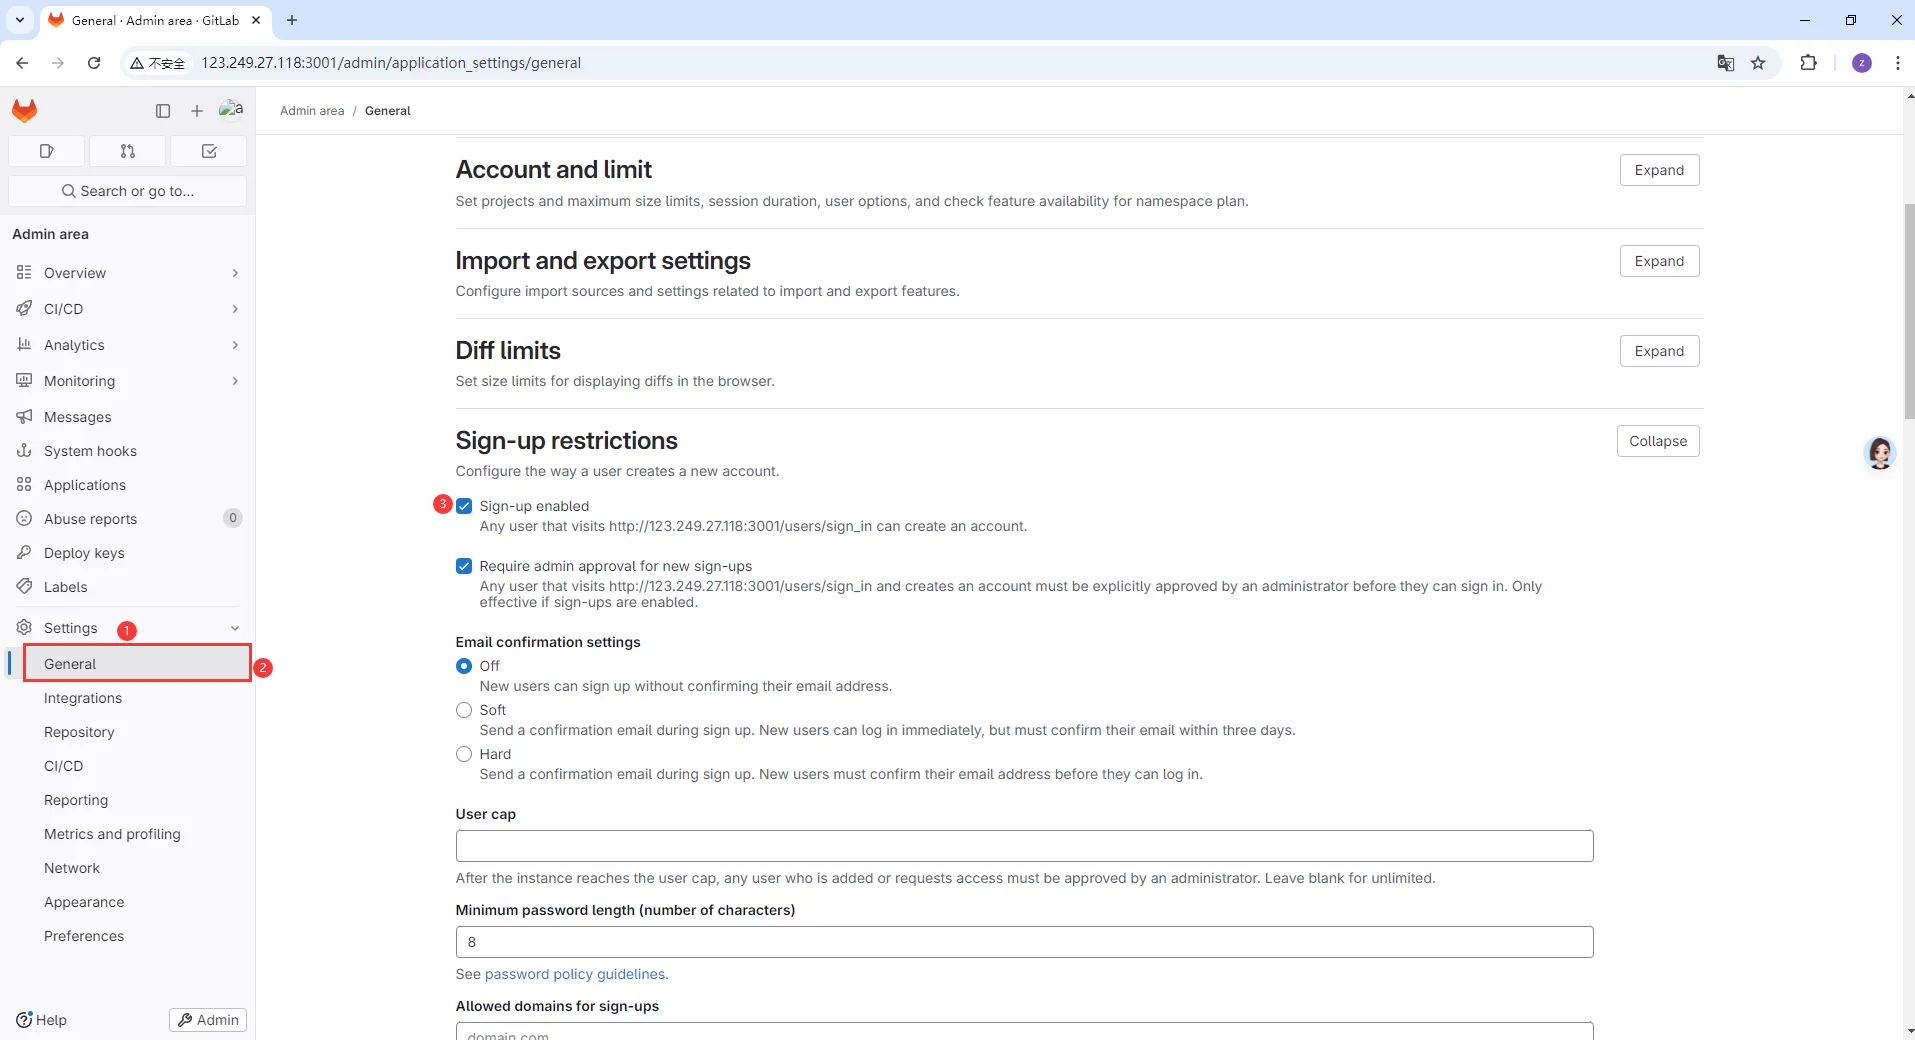Image resolution: width=1915 pixels, height=1040 pixels.
Task: Open the Integrations settings page
Action: pyautogui.click(x=83, y=698)
